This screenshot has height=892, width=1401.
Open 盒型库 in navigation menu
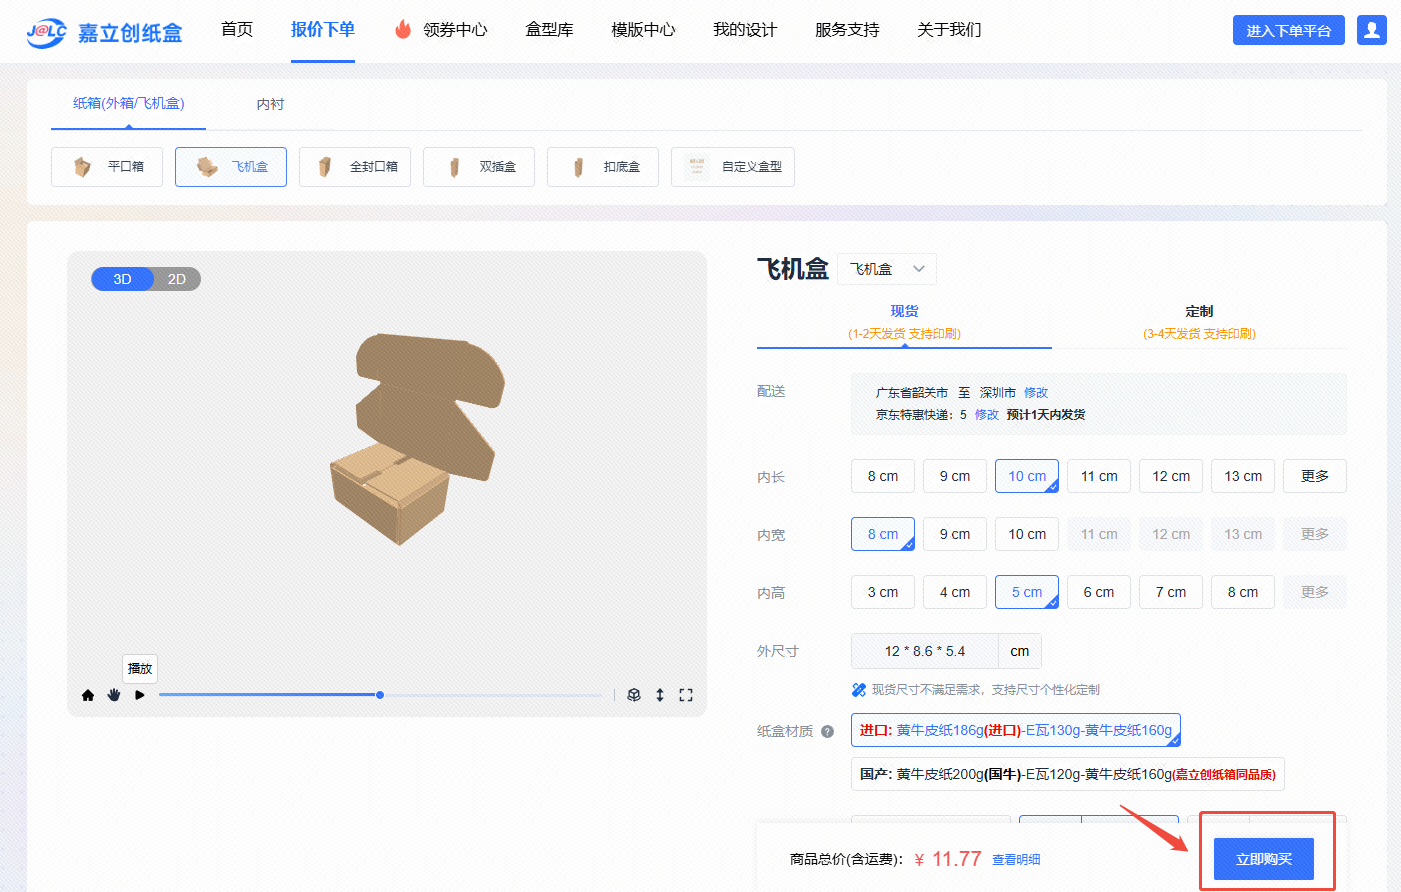(x=549, y=30)
